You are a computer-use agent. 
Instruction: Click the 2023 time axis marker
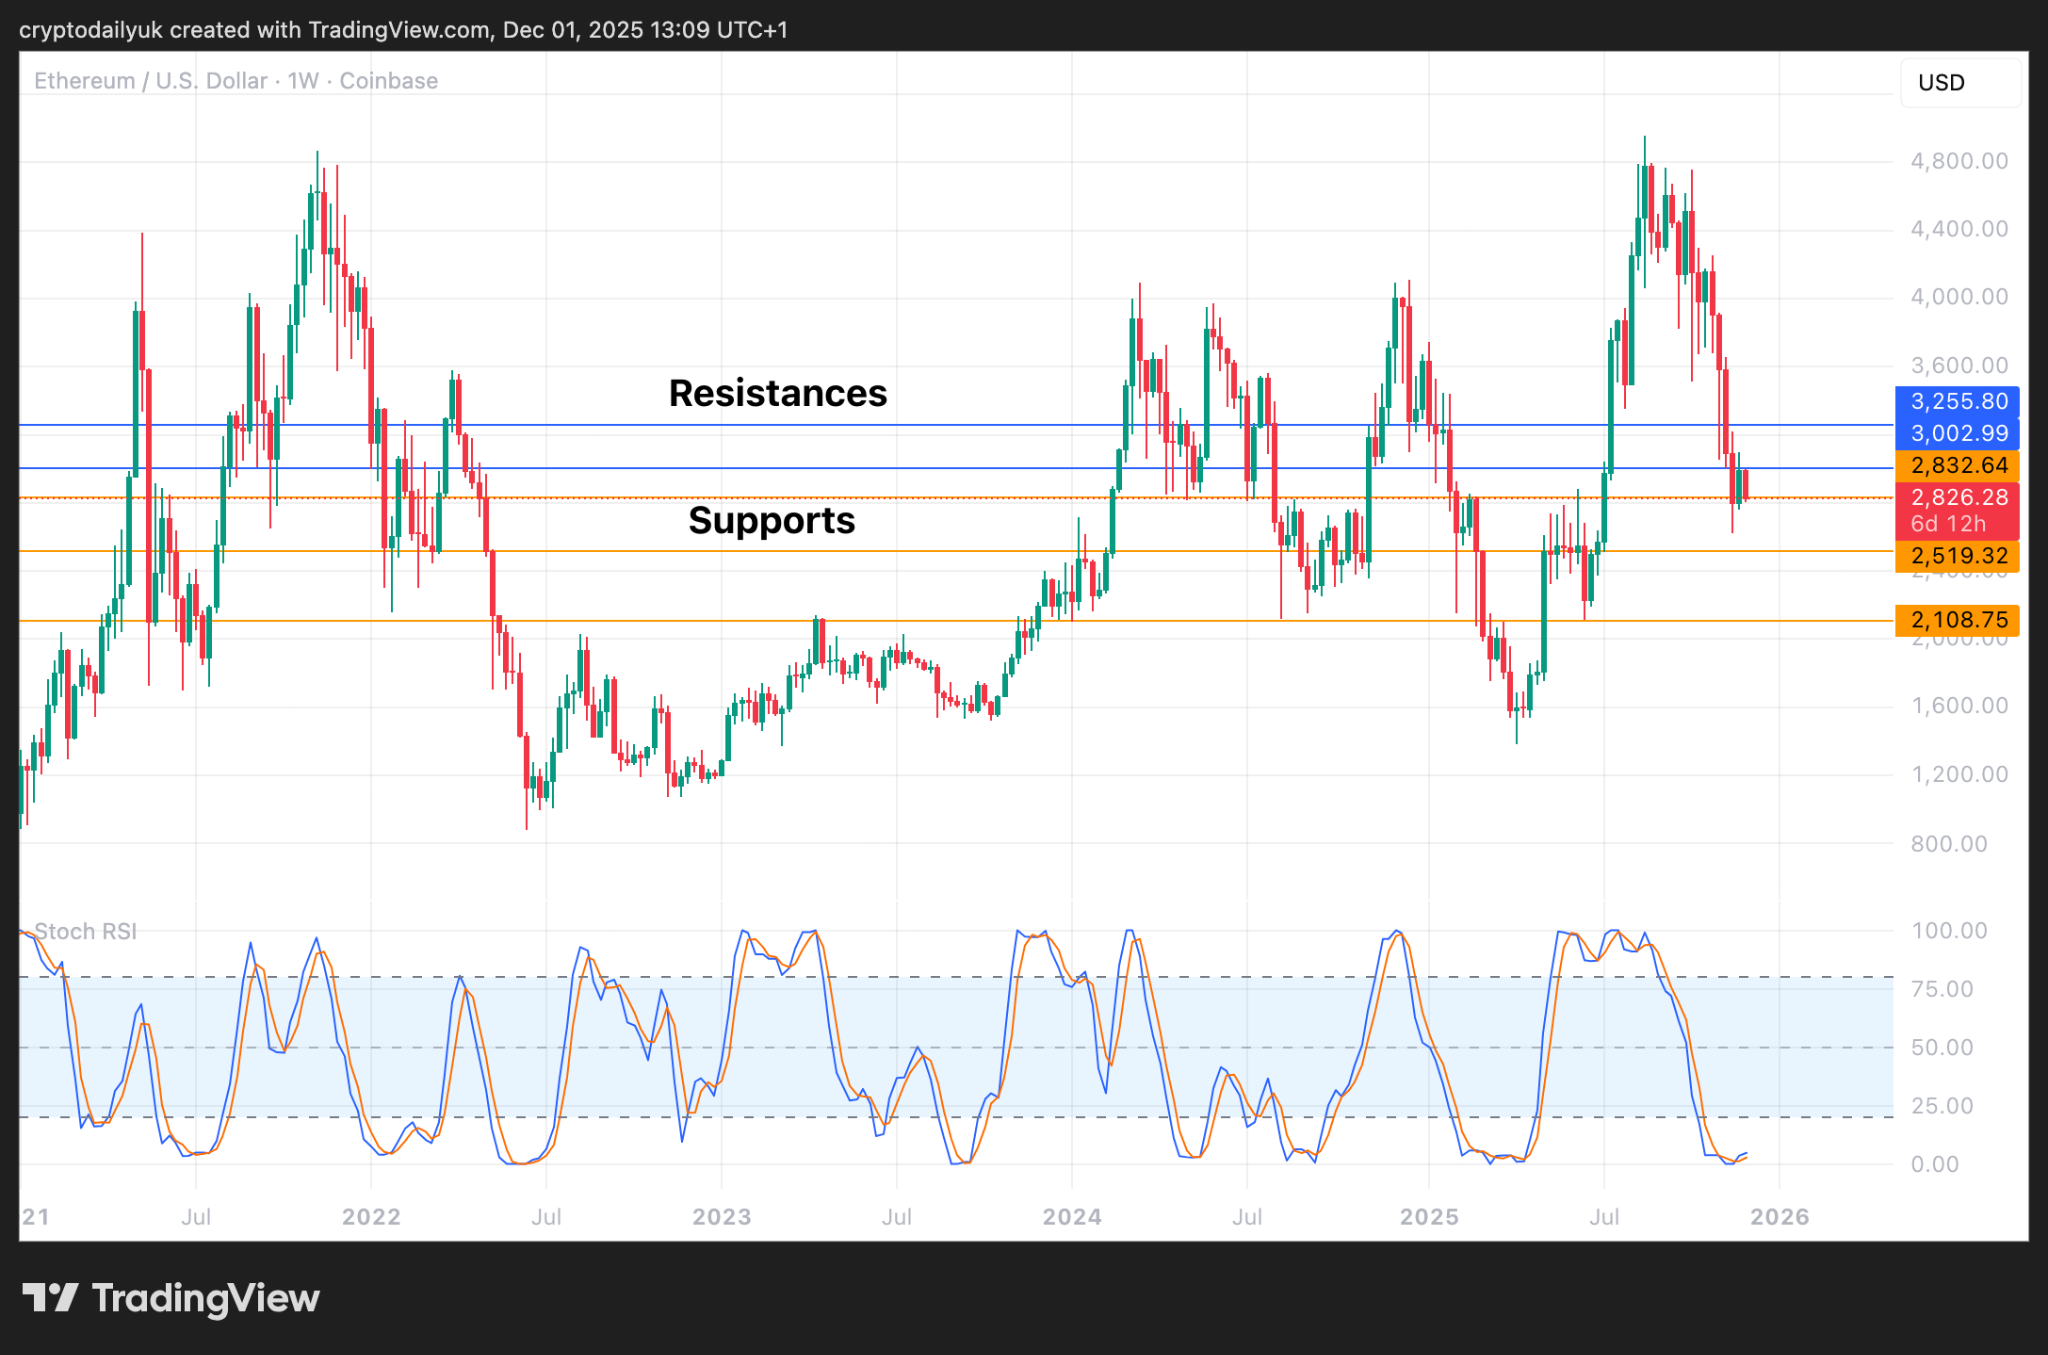721,1217
